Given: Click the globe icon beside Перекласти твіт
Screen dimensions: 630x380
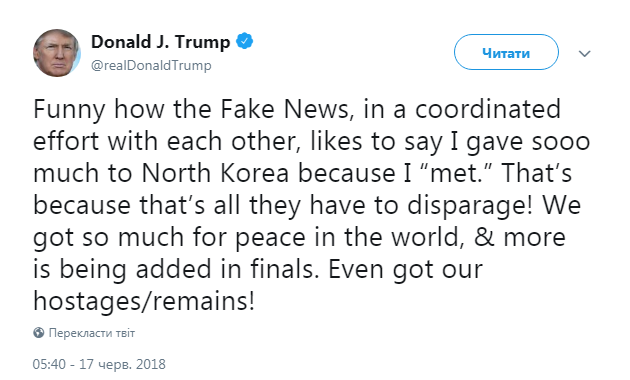Looking at the screenshot, I should 39,333.
